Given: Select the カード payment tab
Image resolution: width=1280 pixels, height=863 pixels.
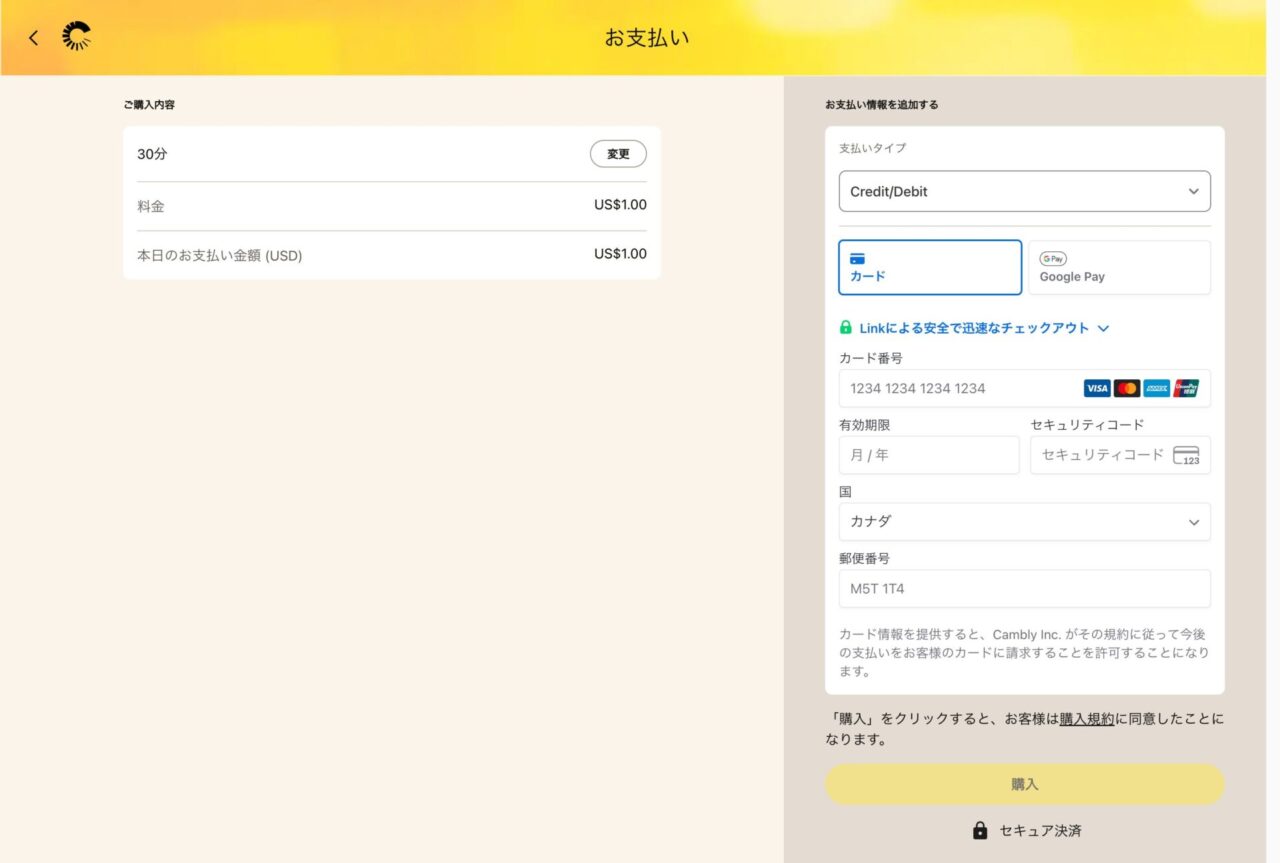Looking at the screenshot, I should (929, 267).
